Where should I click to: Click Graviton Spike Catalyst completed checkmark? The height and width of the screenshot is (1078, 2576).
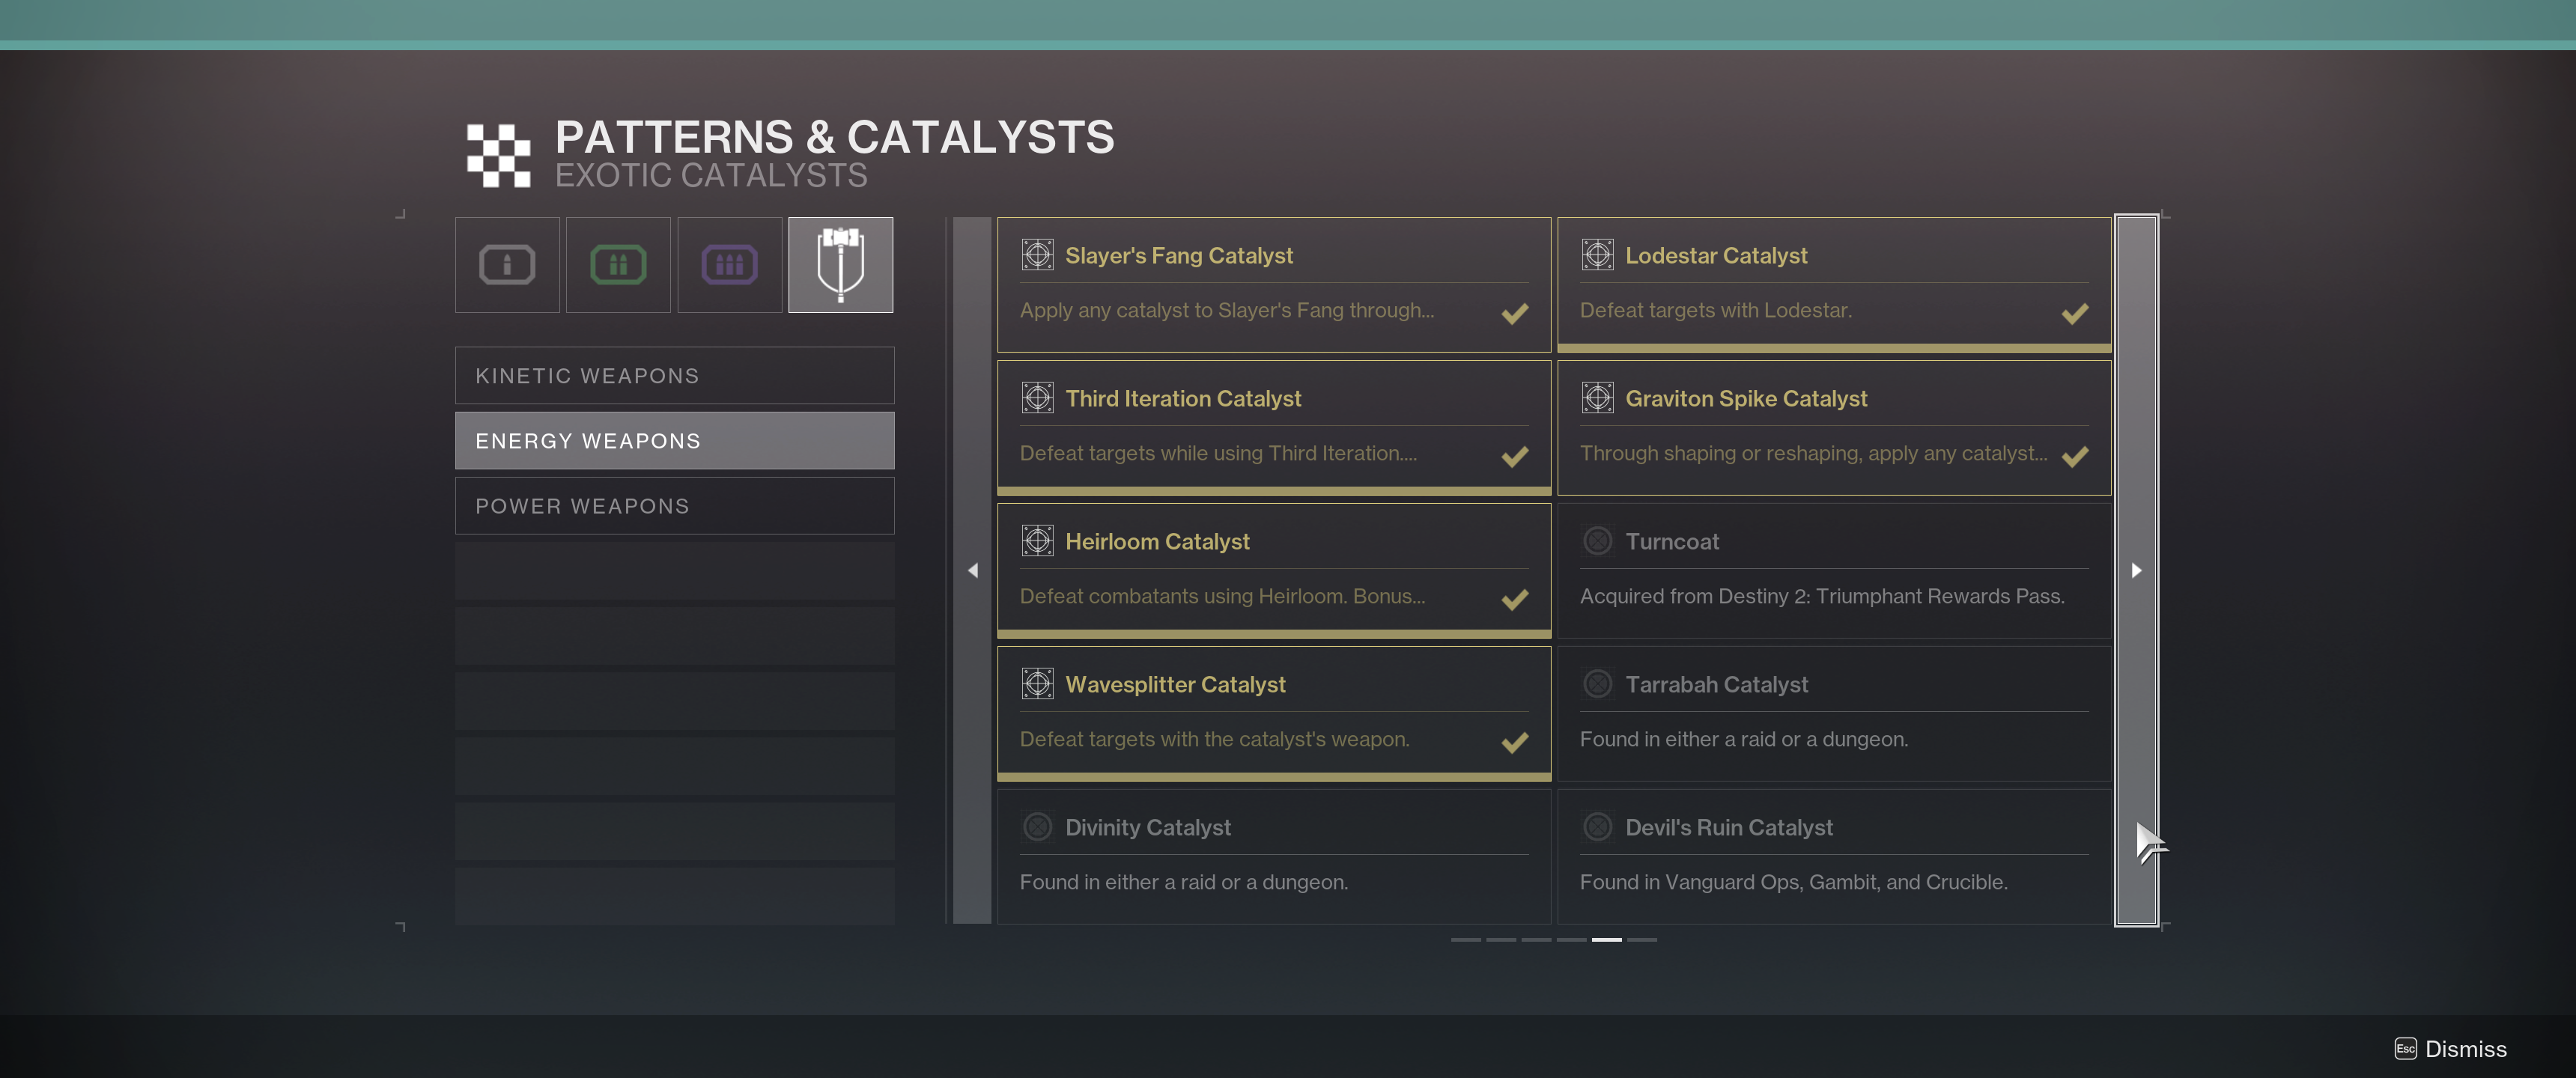point(2074,456)
